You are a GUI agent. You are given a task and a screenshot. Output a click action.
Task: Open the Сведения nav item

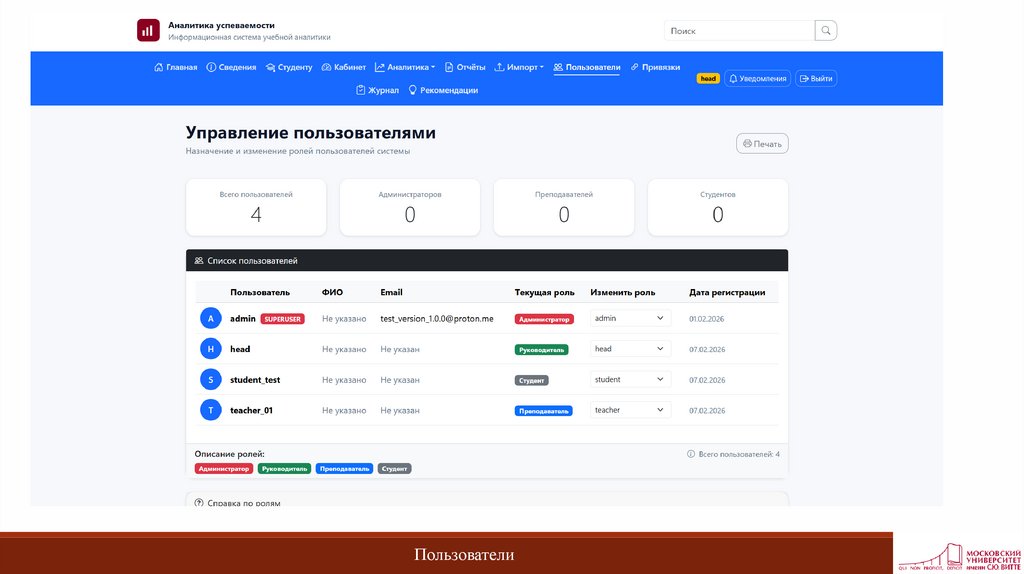(x=231, y=67)
